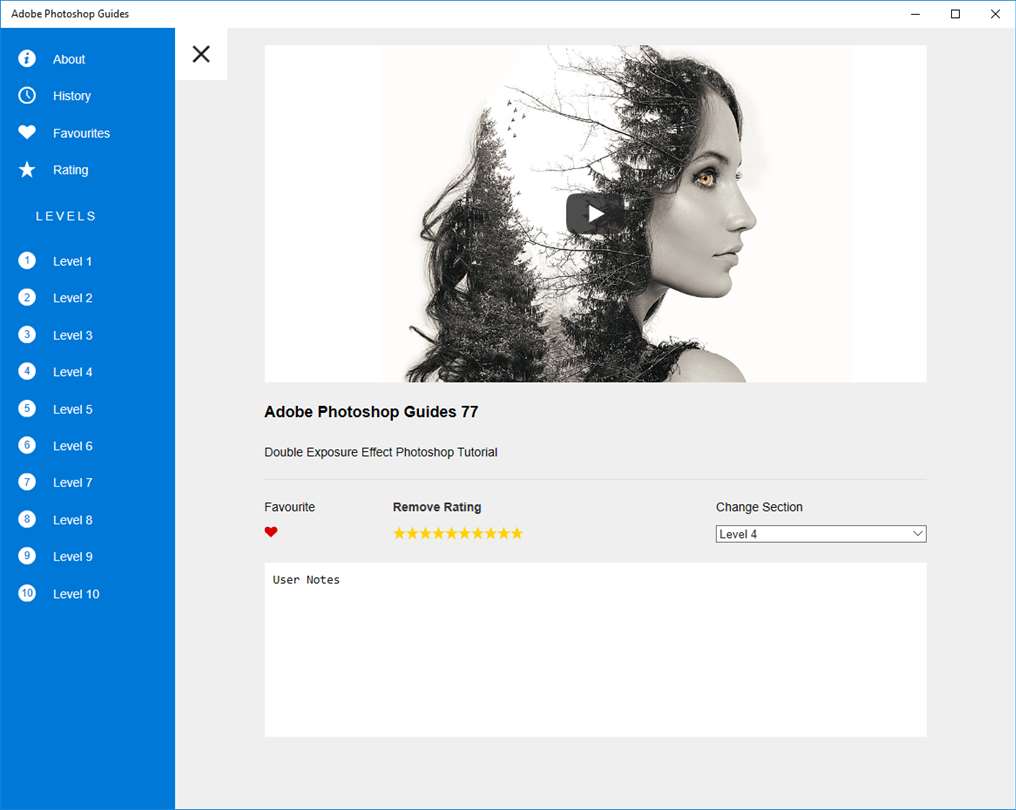This screenshot has width=1016, height=810.
Task: Go to Level 2 section
Action: coord(73,298)
